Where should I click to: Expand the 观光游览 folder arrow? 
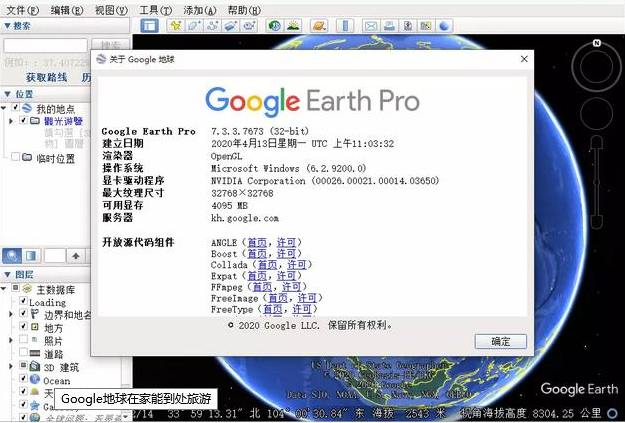tap(11, 120)
